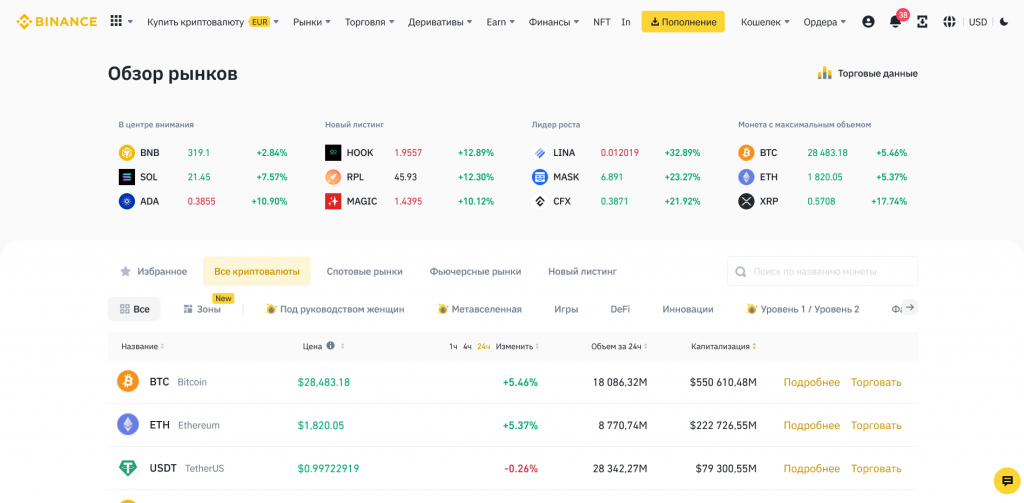
Task: Switch change interval to 4ч
Action: (x=467, y=346)
